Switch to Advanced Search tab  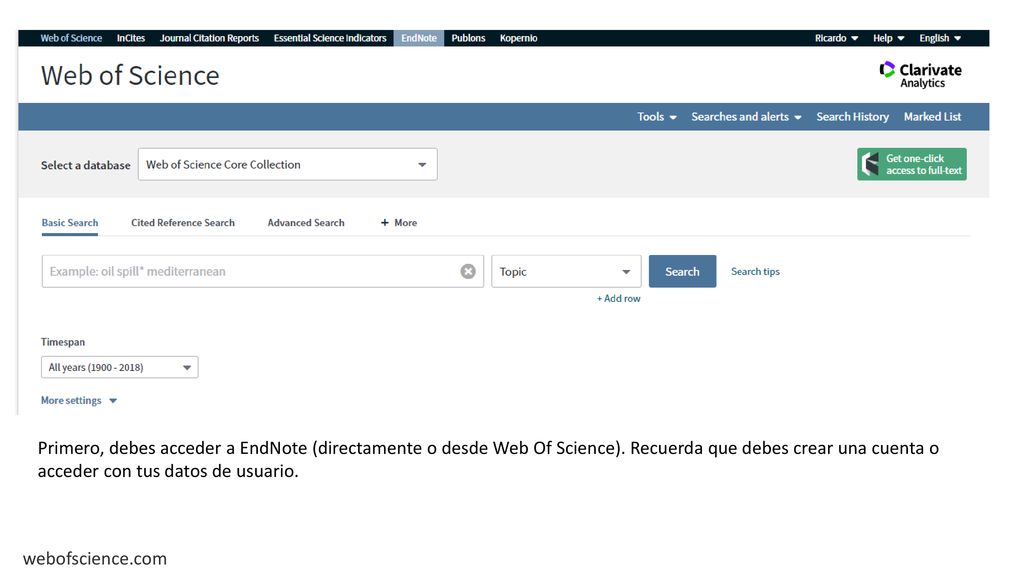(x=306, y=223)
